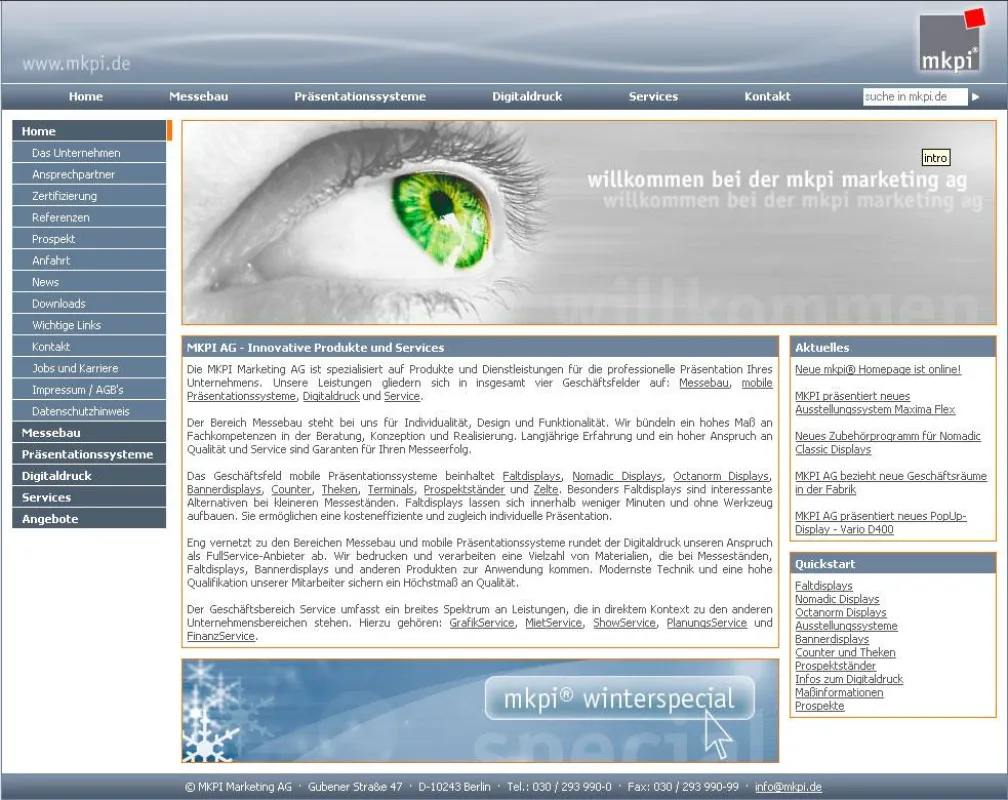Open News sidebar item
The width and height of the screenshot is (1008, 800).
pos(89,282)
